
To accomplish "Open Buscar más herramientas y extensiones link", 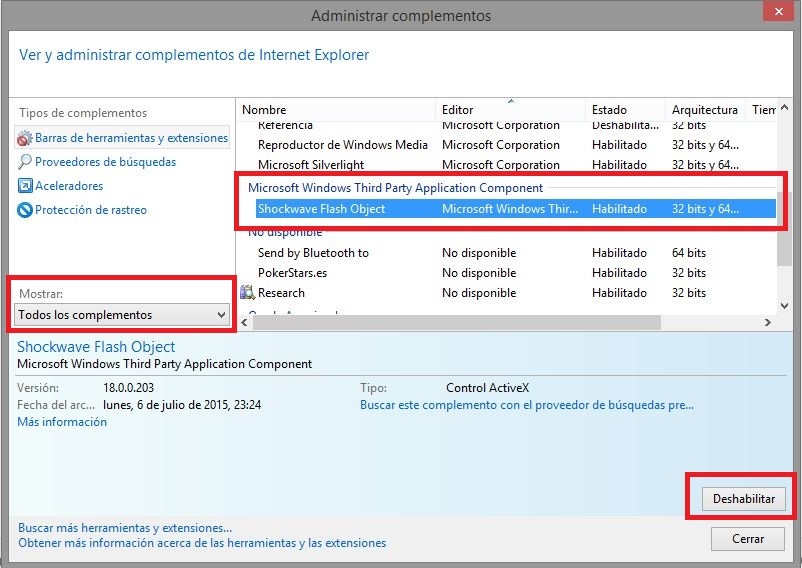I will click(x=125, y=528).
